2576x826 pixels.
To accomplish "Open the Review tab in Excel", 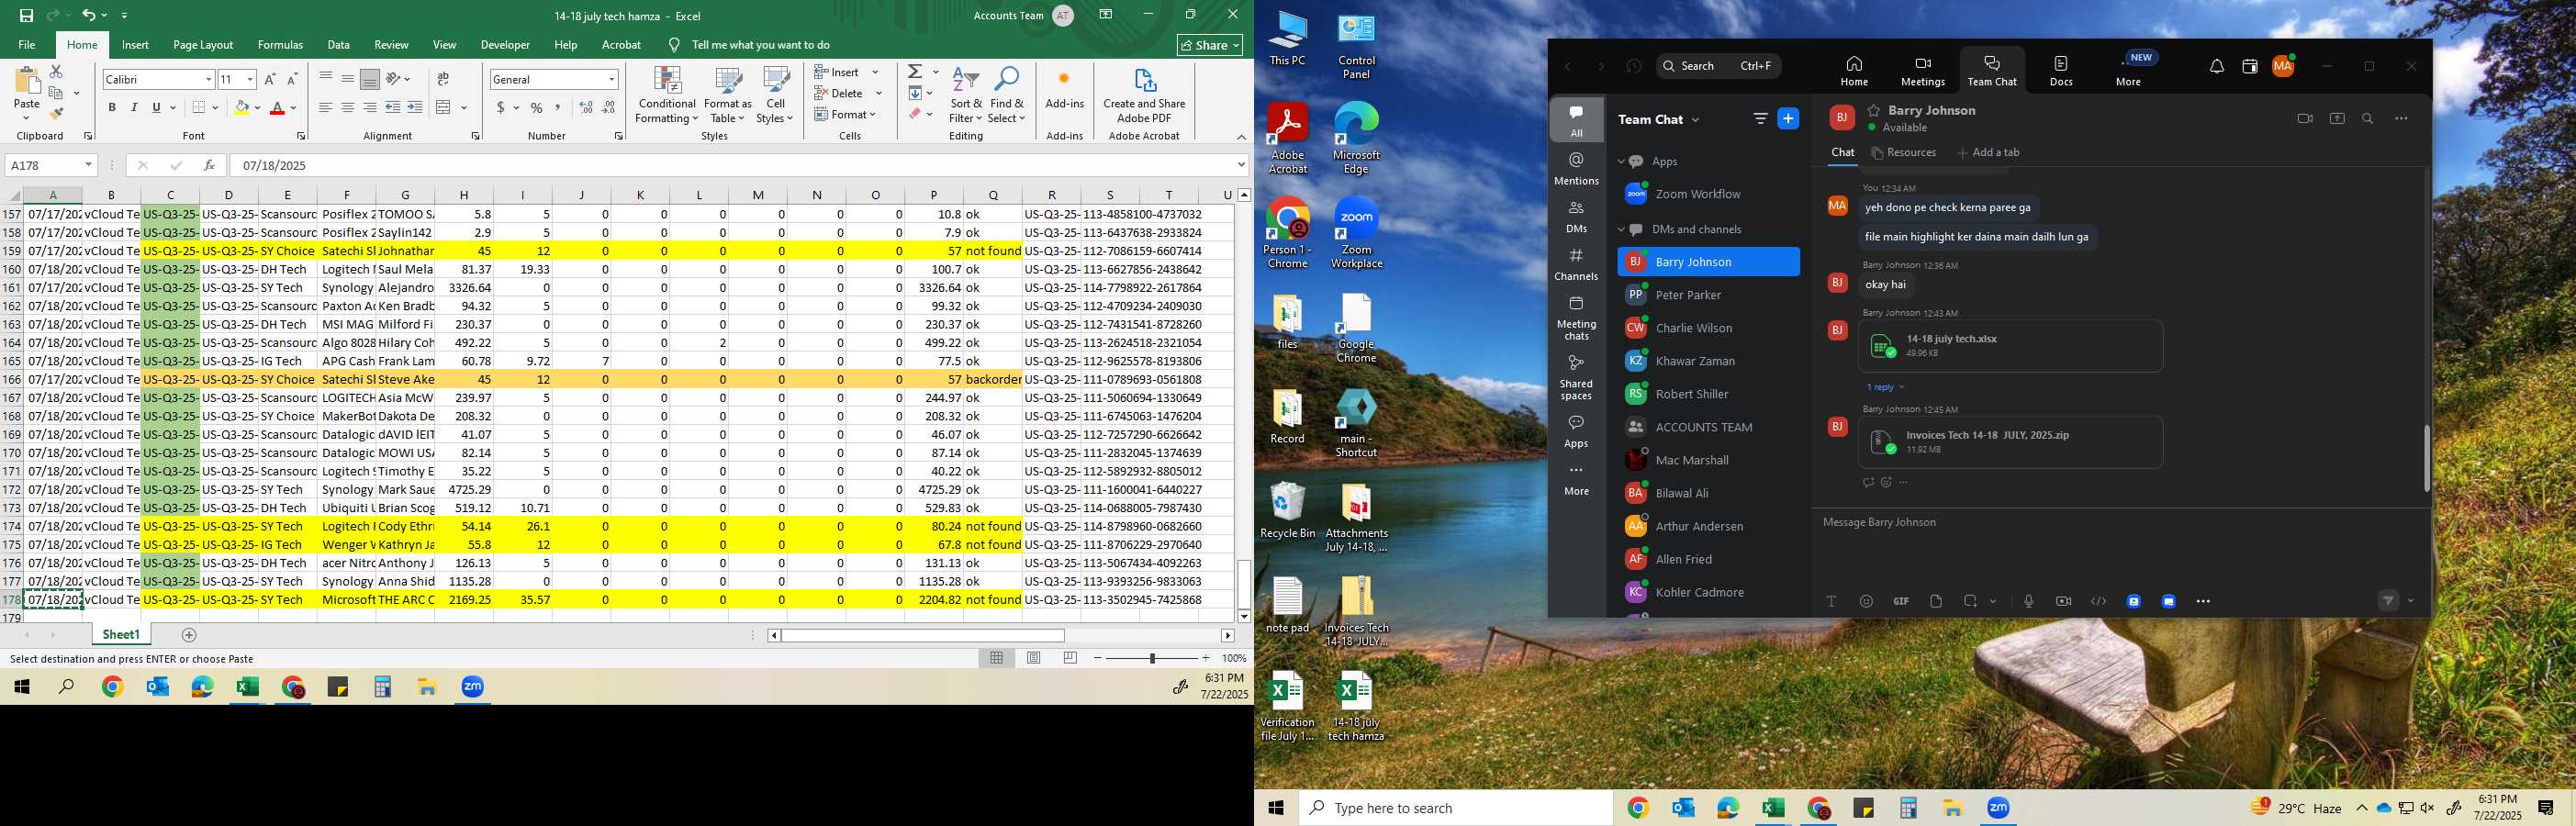I will coord(391,45).
